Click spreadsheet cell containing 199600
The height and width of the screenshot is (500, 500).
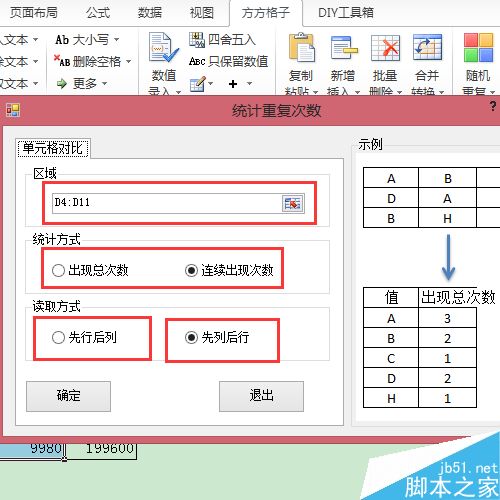pos(101,450)
